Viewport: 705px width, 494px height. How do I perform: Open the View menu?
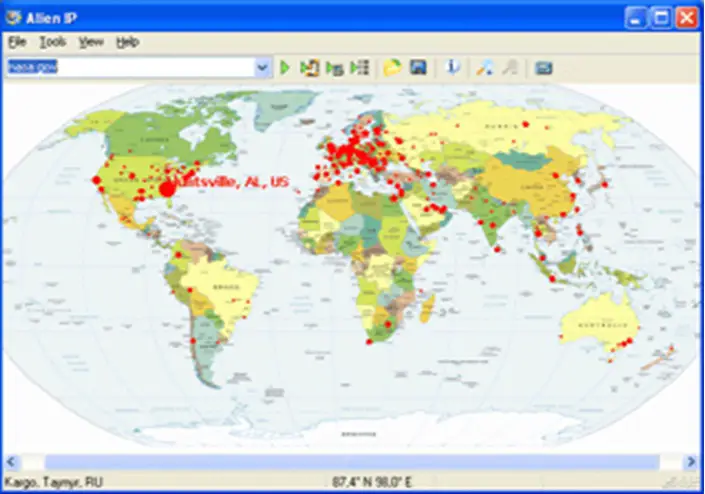coord(91,42)
